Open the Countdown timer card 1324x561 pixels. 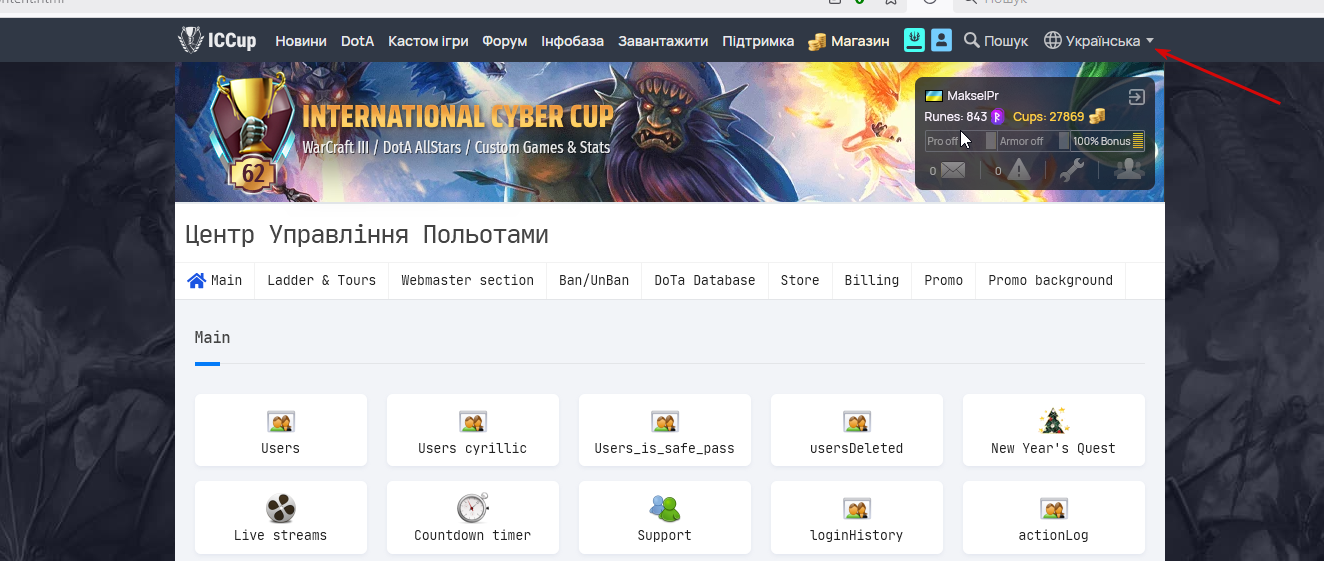tap(473, 517)
